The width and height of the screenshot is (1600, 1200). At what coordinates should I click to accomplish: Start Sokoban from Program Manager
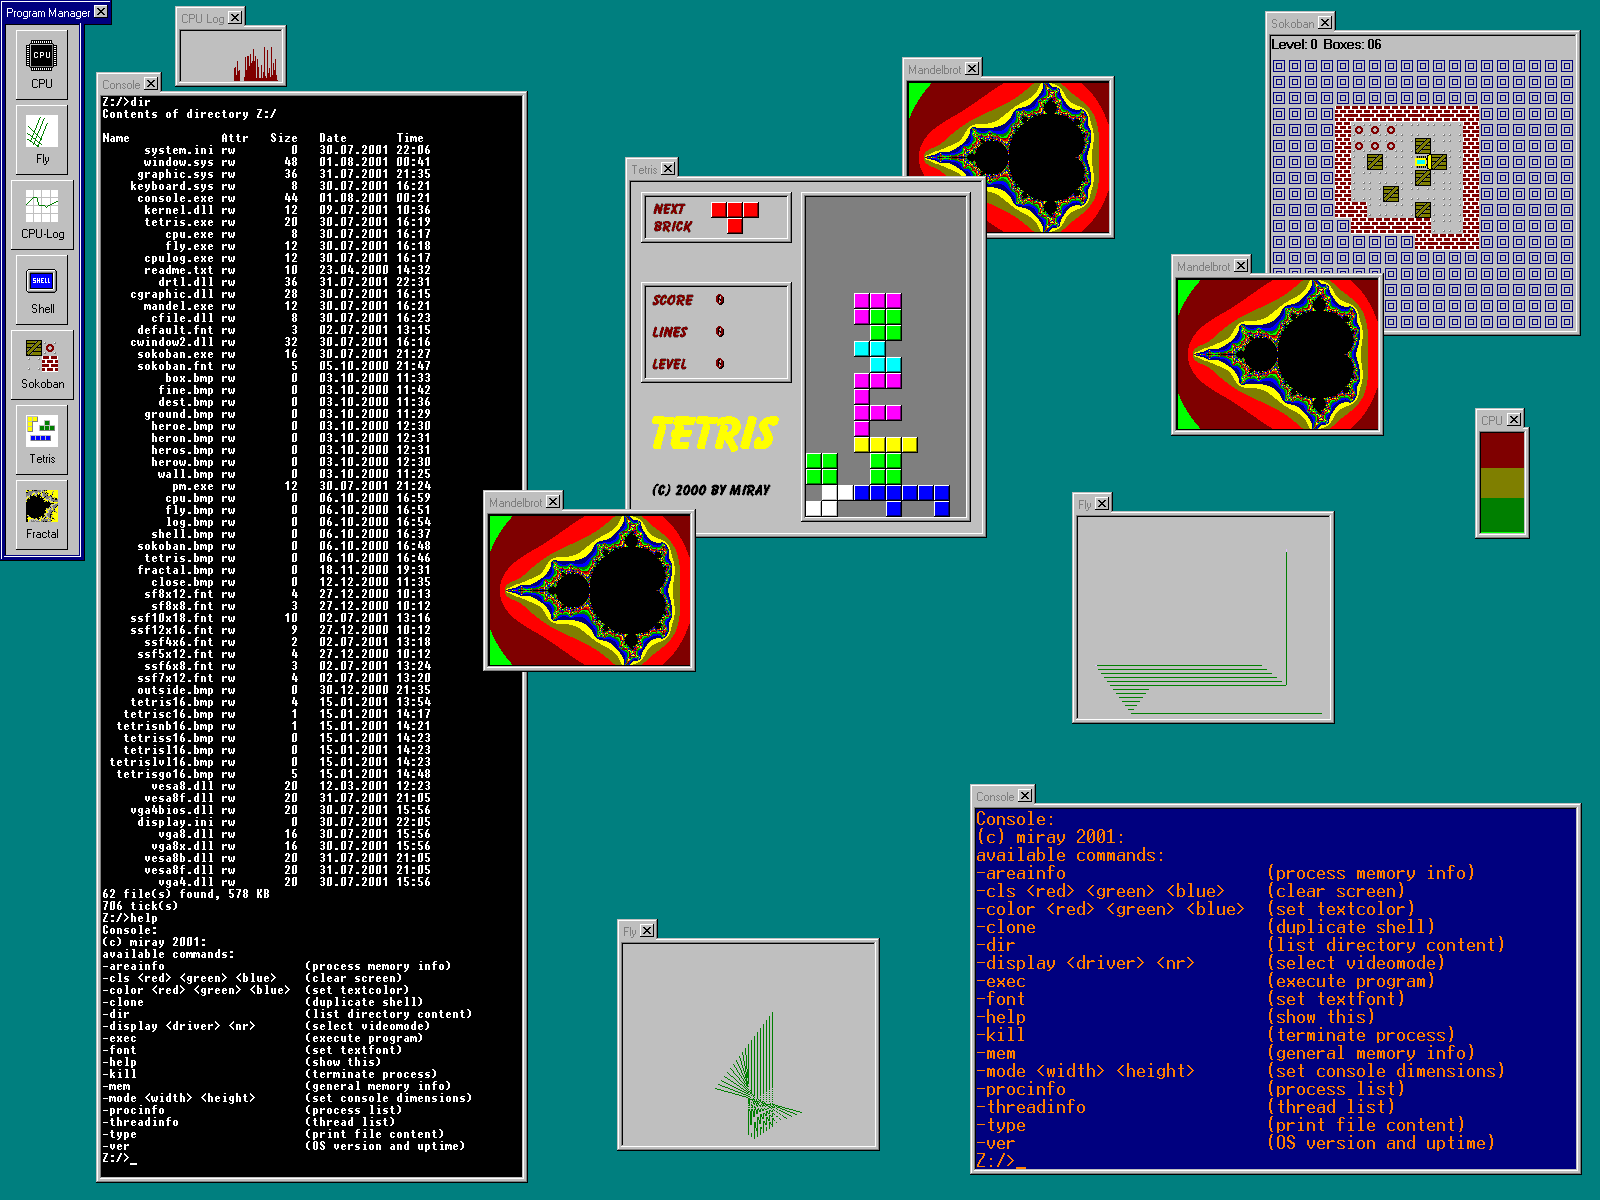(42, 363)
